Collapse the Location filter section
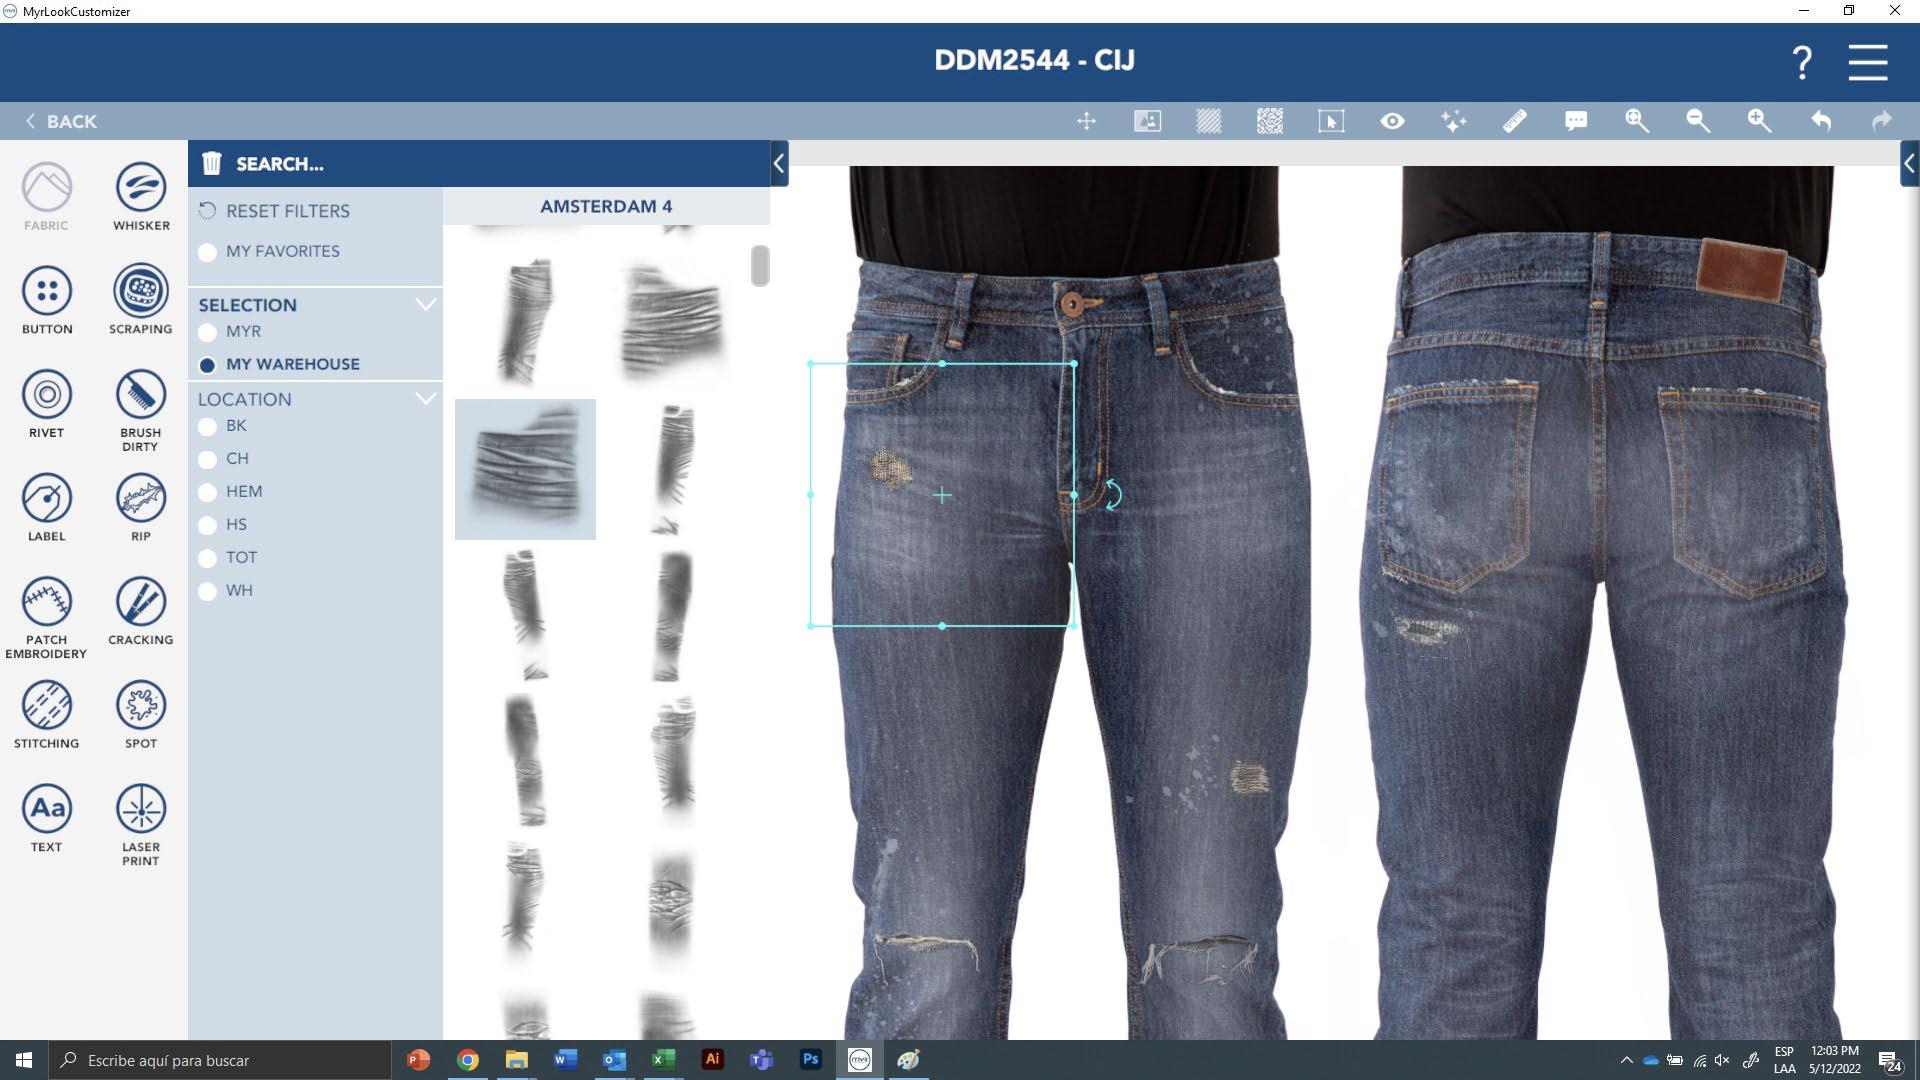This screenshot has width=1920, height=1080. pos(426,399)
